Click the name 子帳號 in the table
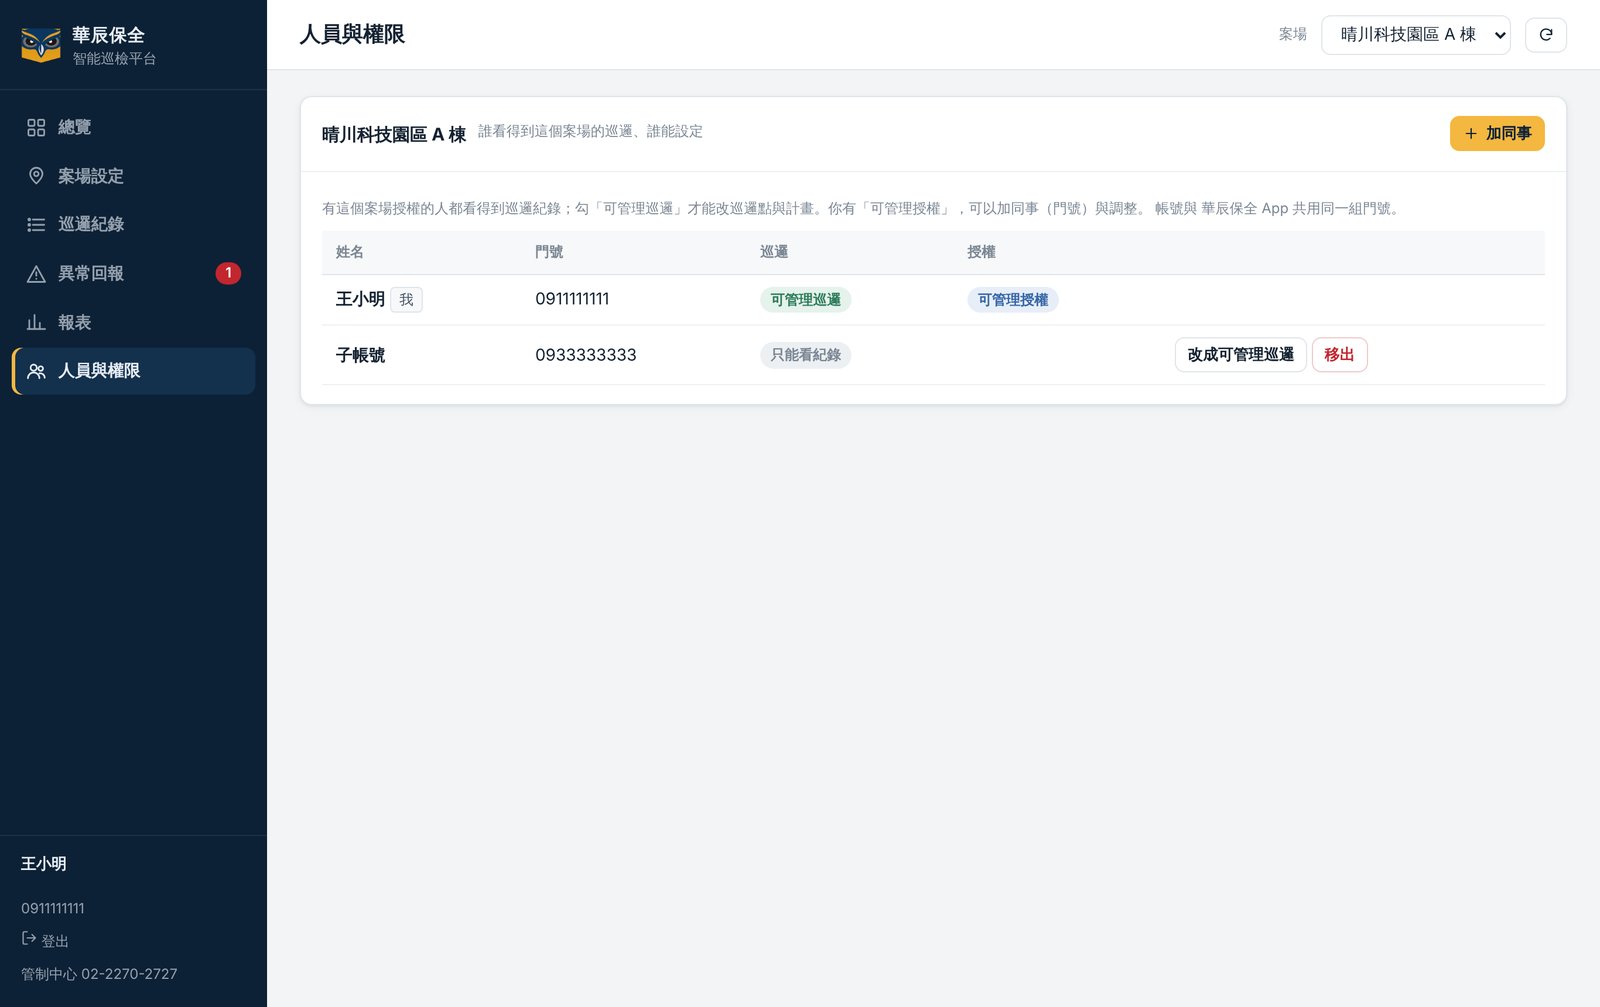This screenshot has height=1007, width=1600. click(x=360, y=355)
